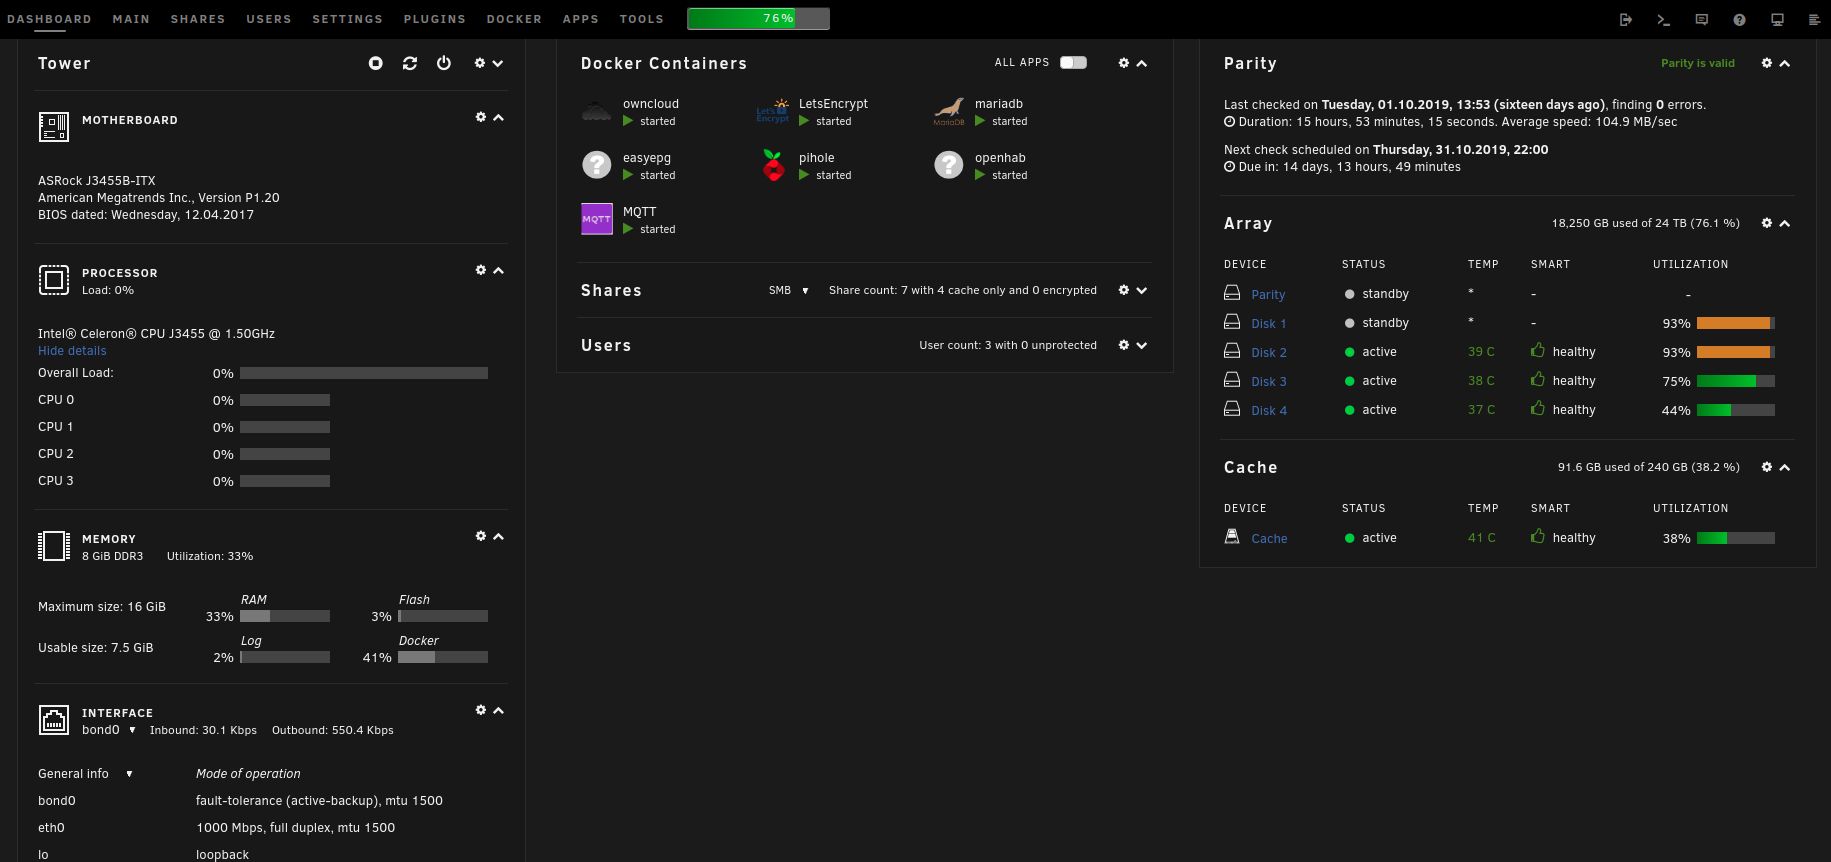Open the system log icon in top bar

[1814, 19]
